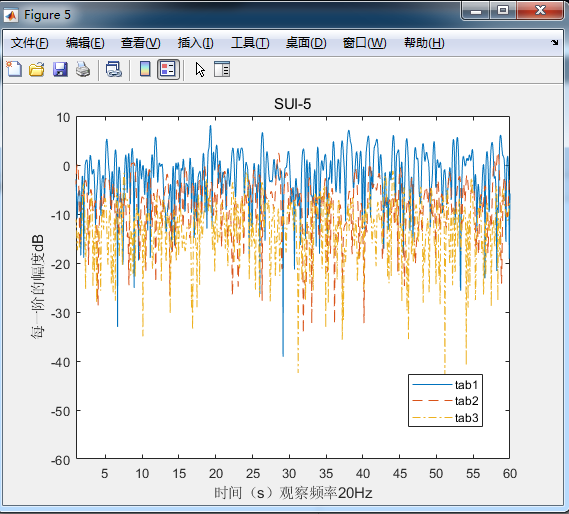The width and height of the screenshot is (569, 514).
Task: Open the 编辑(E) menu
Action: point(85,43)
